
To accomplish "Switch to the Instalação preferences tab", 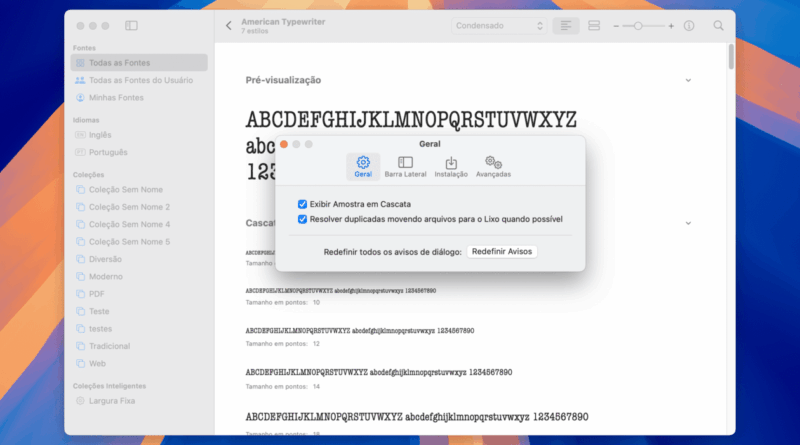I will [451, 166].
